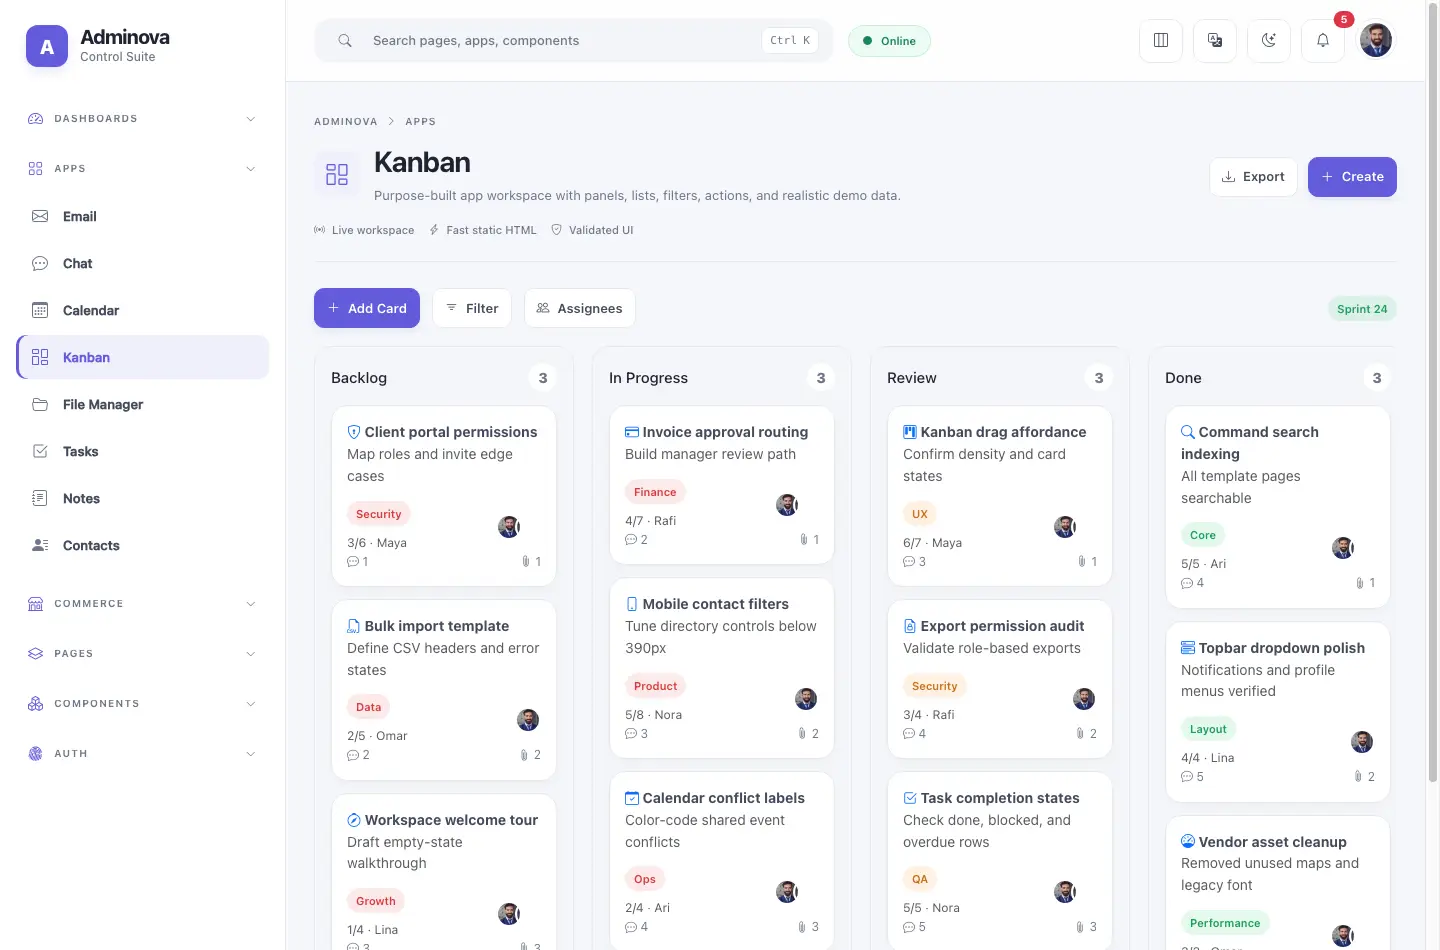
Task: Expand the Pages sidebar section
Action: point(142,654)
